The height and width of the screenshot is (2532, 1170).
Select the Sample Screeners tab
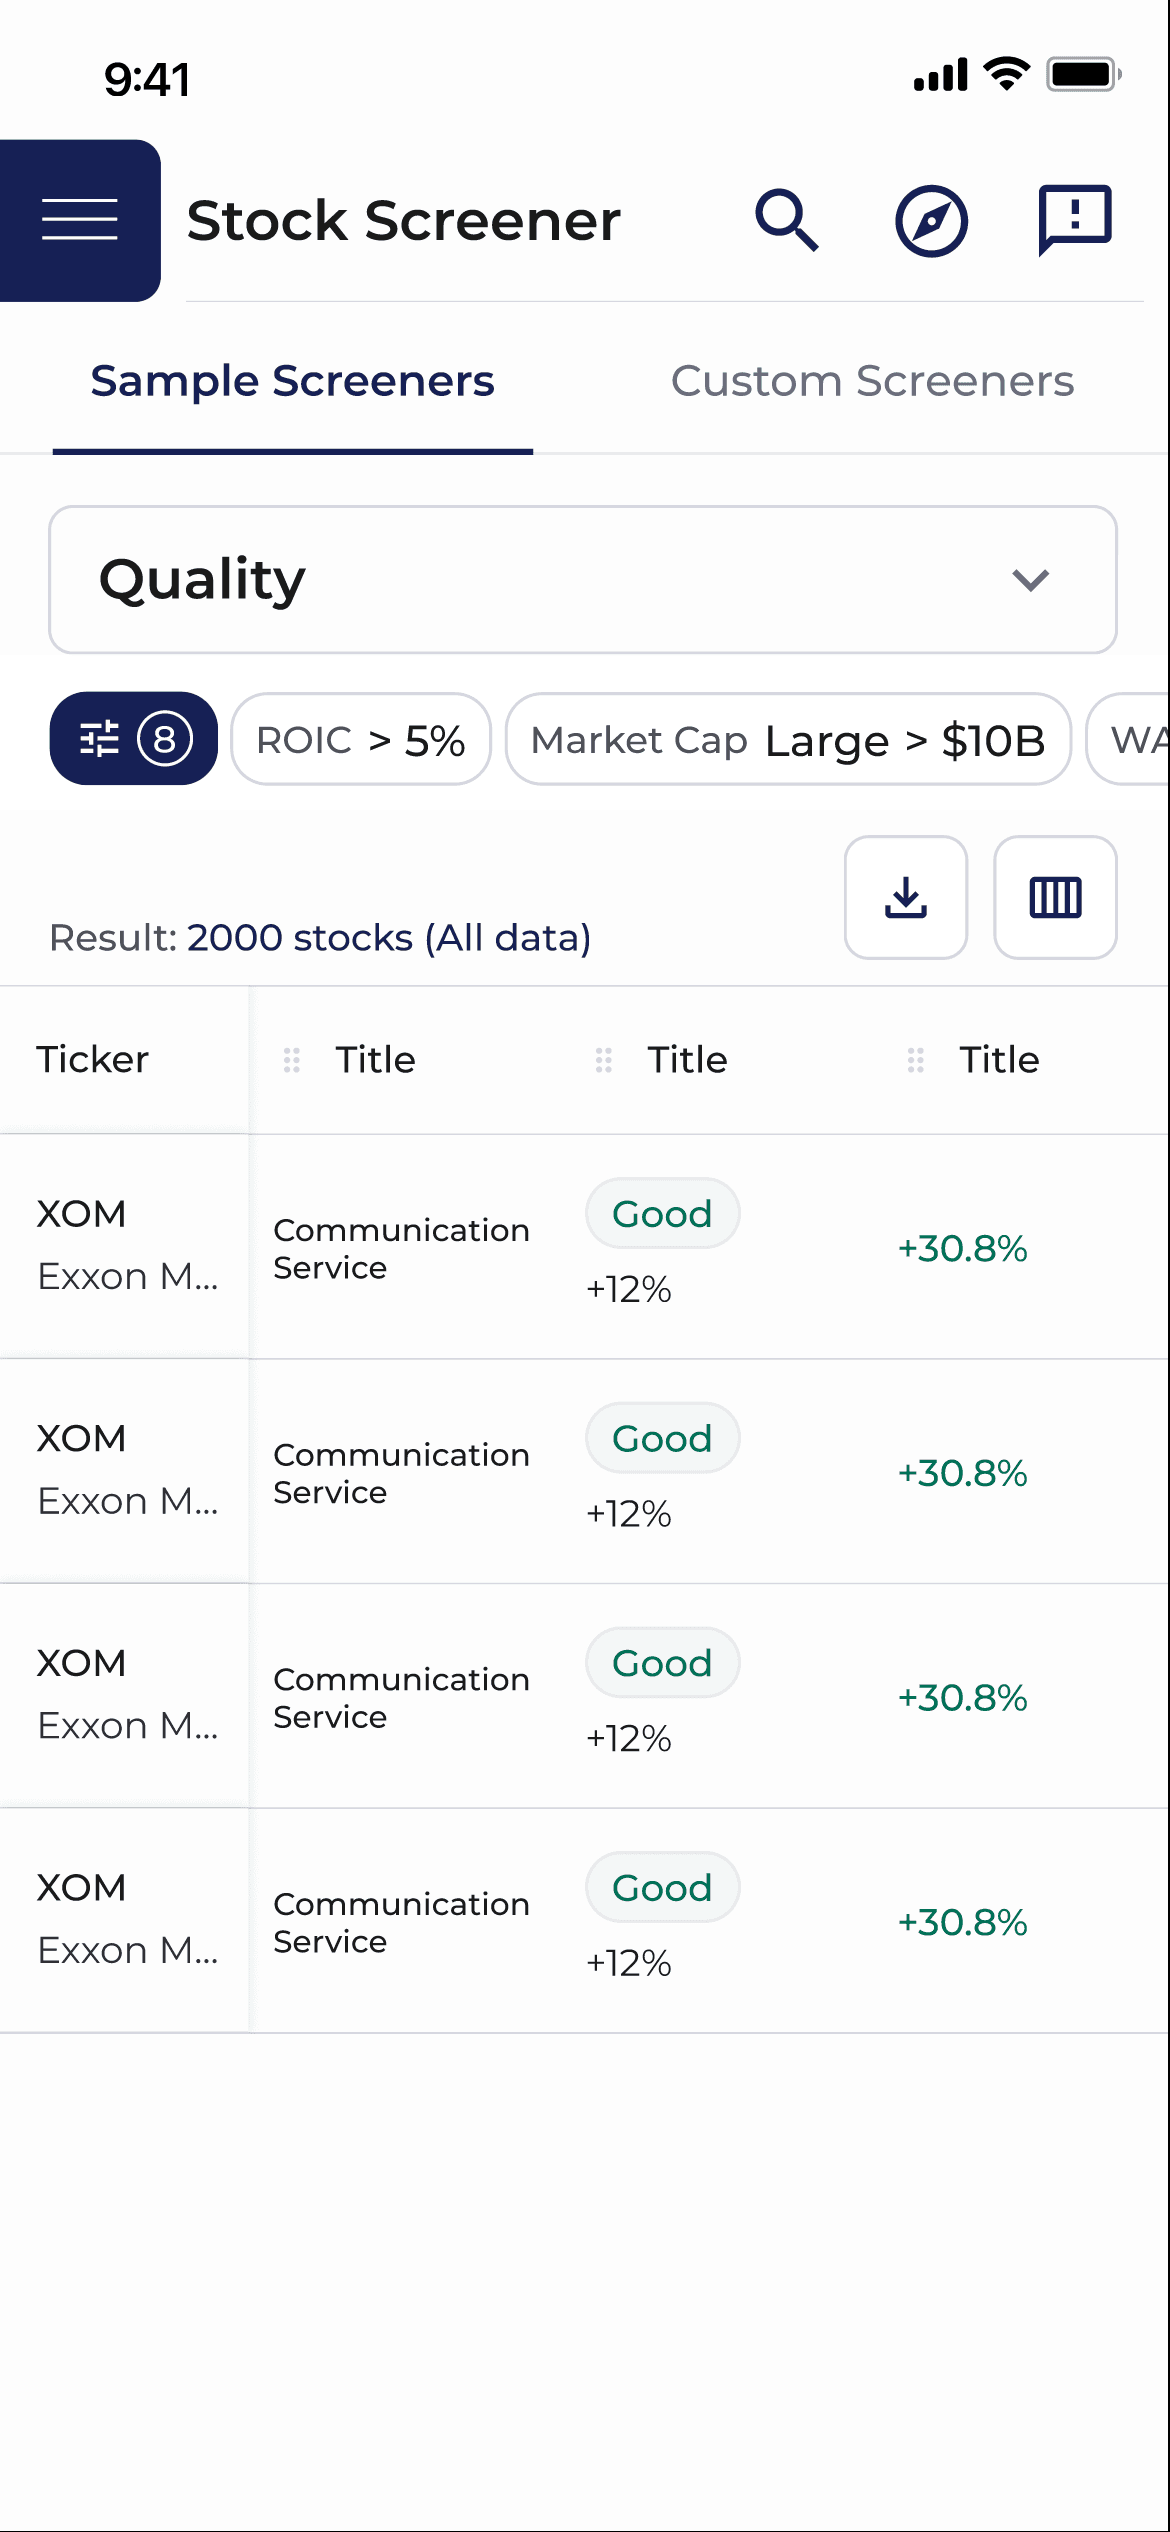(292, 381)
